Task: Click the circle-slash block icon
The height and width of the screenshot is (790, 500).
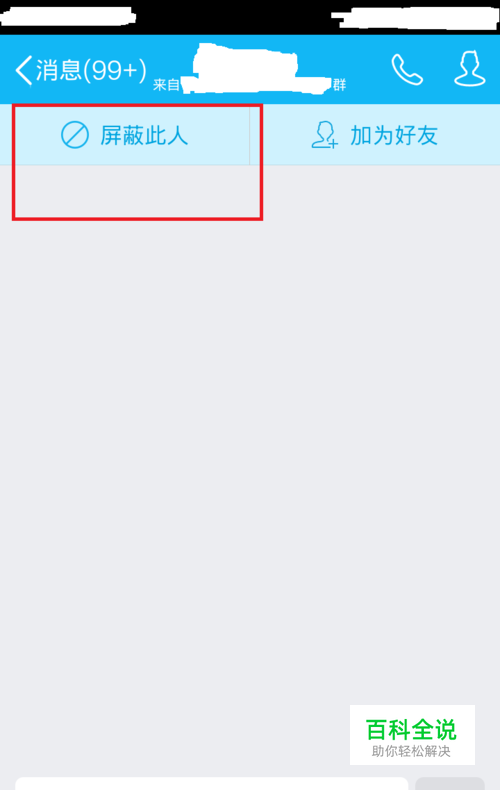Action: point(75,135)
